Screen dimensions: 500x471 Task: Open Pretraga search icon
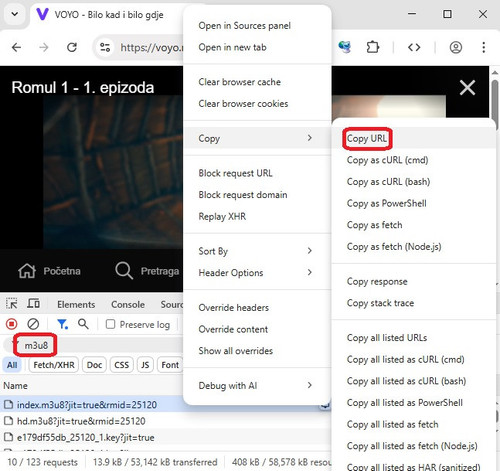(x=124, y=270)
